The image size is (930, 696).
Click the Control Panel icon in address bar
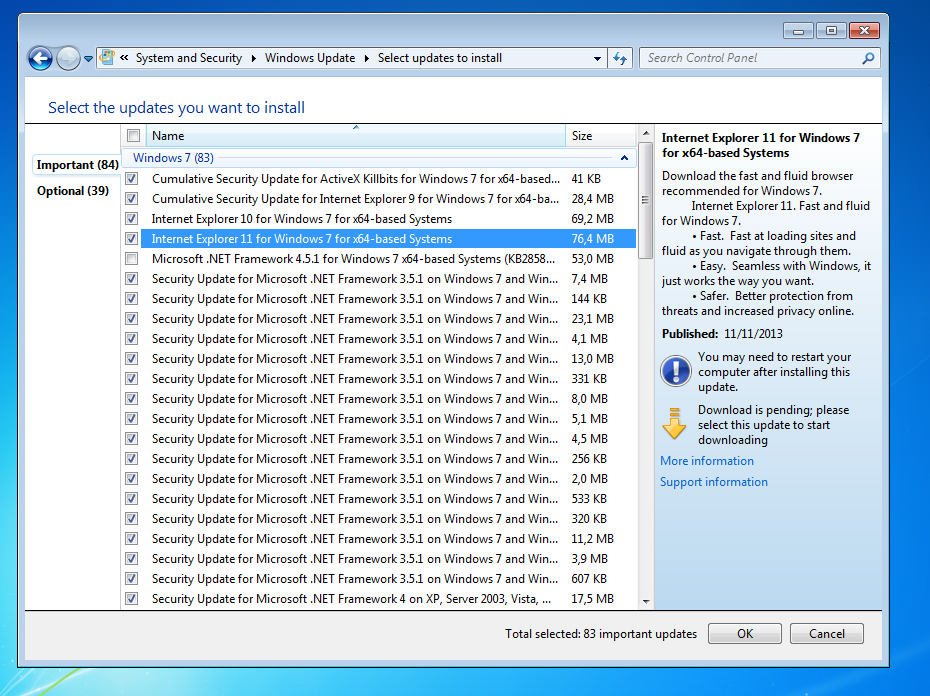coord(107,58)
